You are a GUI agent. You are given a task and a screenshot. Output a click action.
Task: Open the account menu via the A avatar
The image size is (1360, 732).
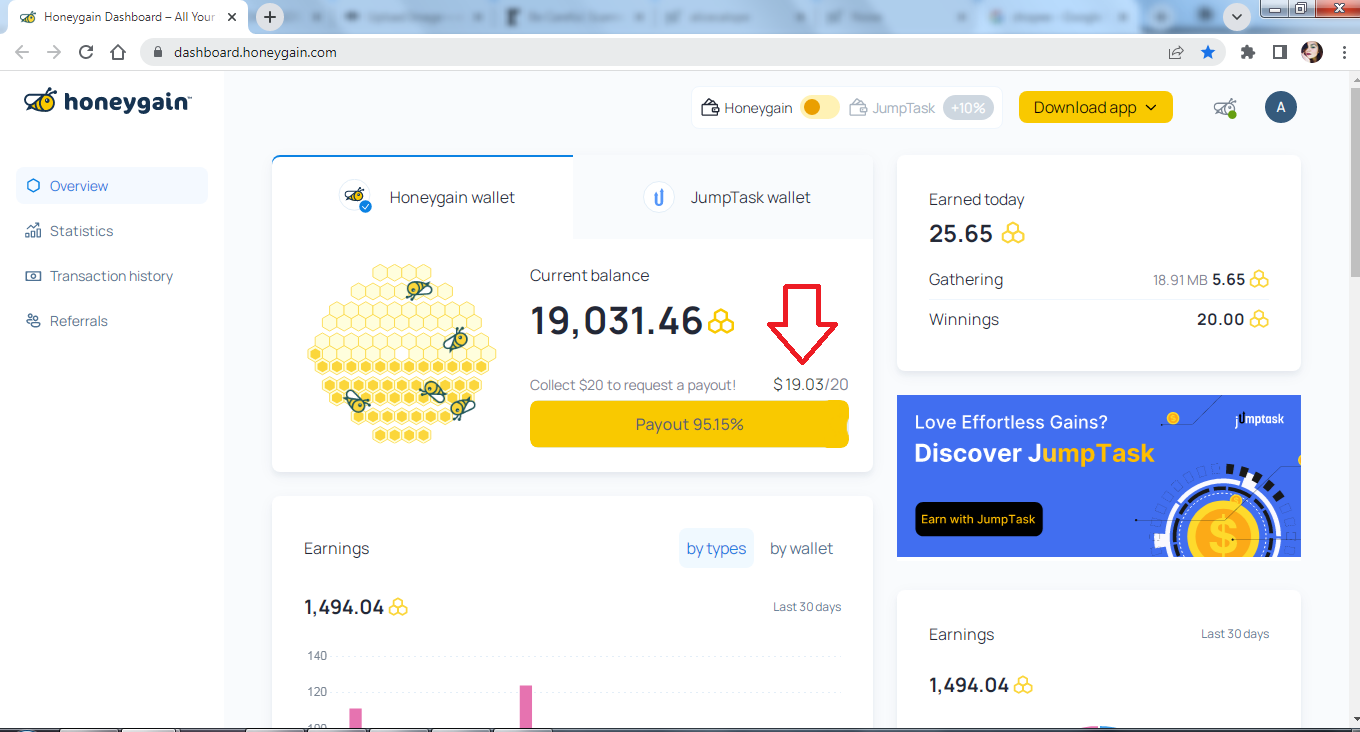click(x=1281, y=107)
